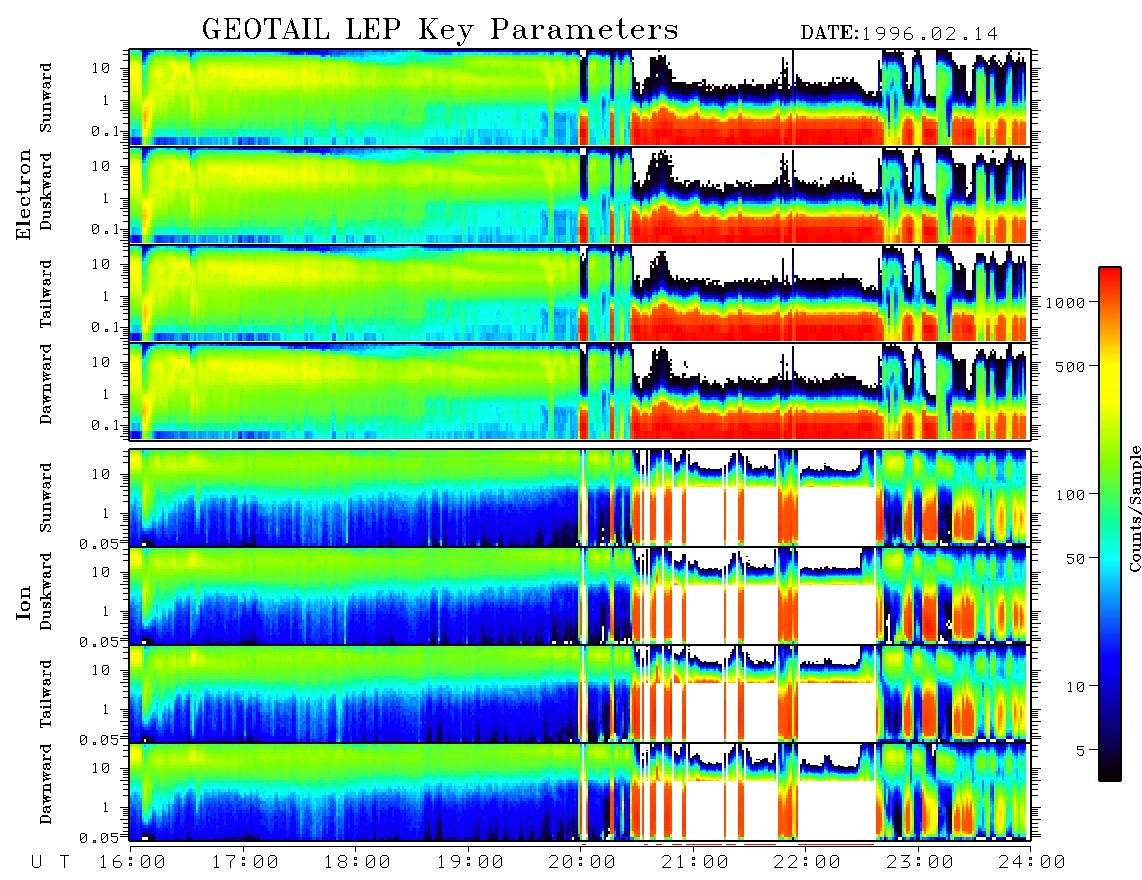Click the 100 colorbar tick value
The height and width of the screenshot is (880, 1142).
(x=1070, y=495)
